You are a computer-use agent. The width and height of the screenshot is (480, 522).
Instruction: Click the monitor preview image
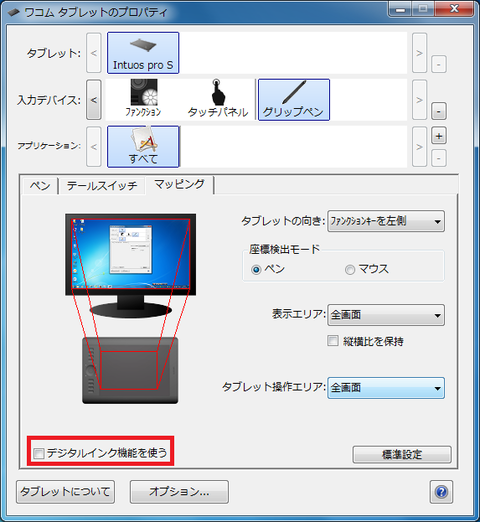[x=131, y=266]
